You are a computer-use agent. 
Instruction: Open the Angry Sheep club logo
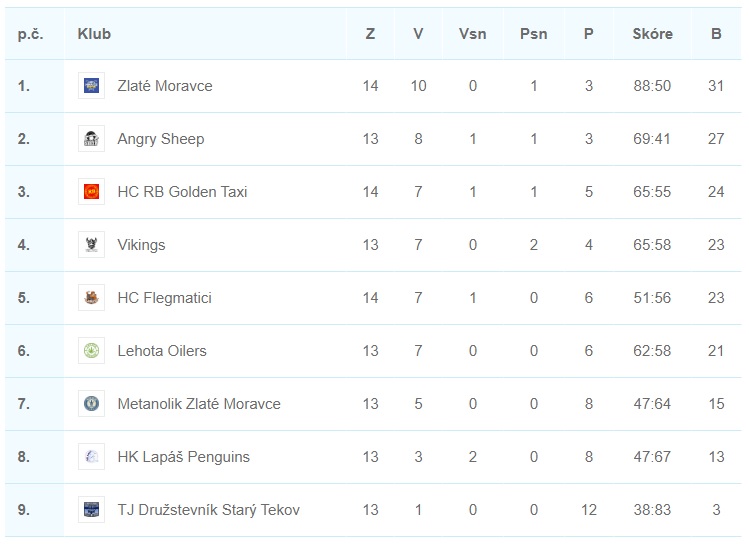[91, 139]
